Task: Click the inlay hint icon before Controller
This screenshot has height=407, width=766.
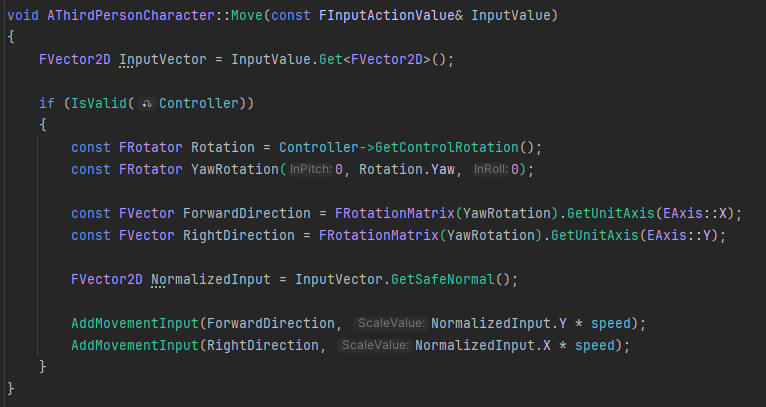Action: (147, 103)
